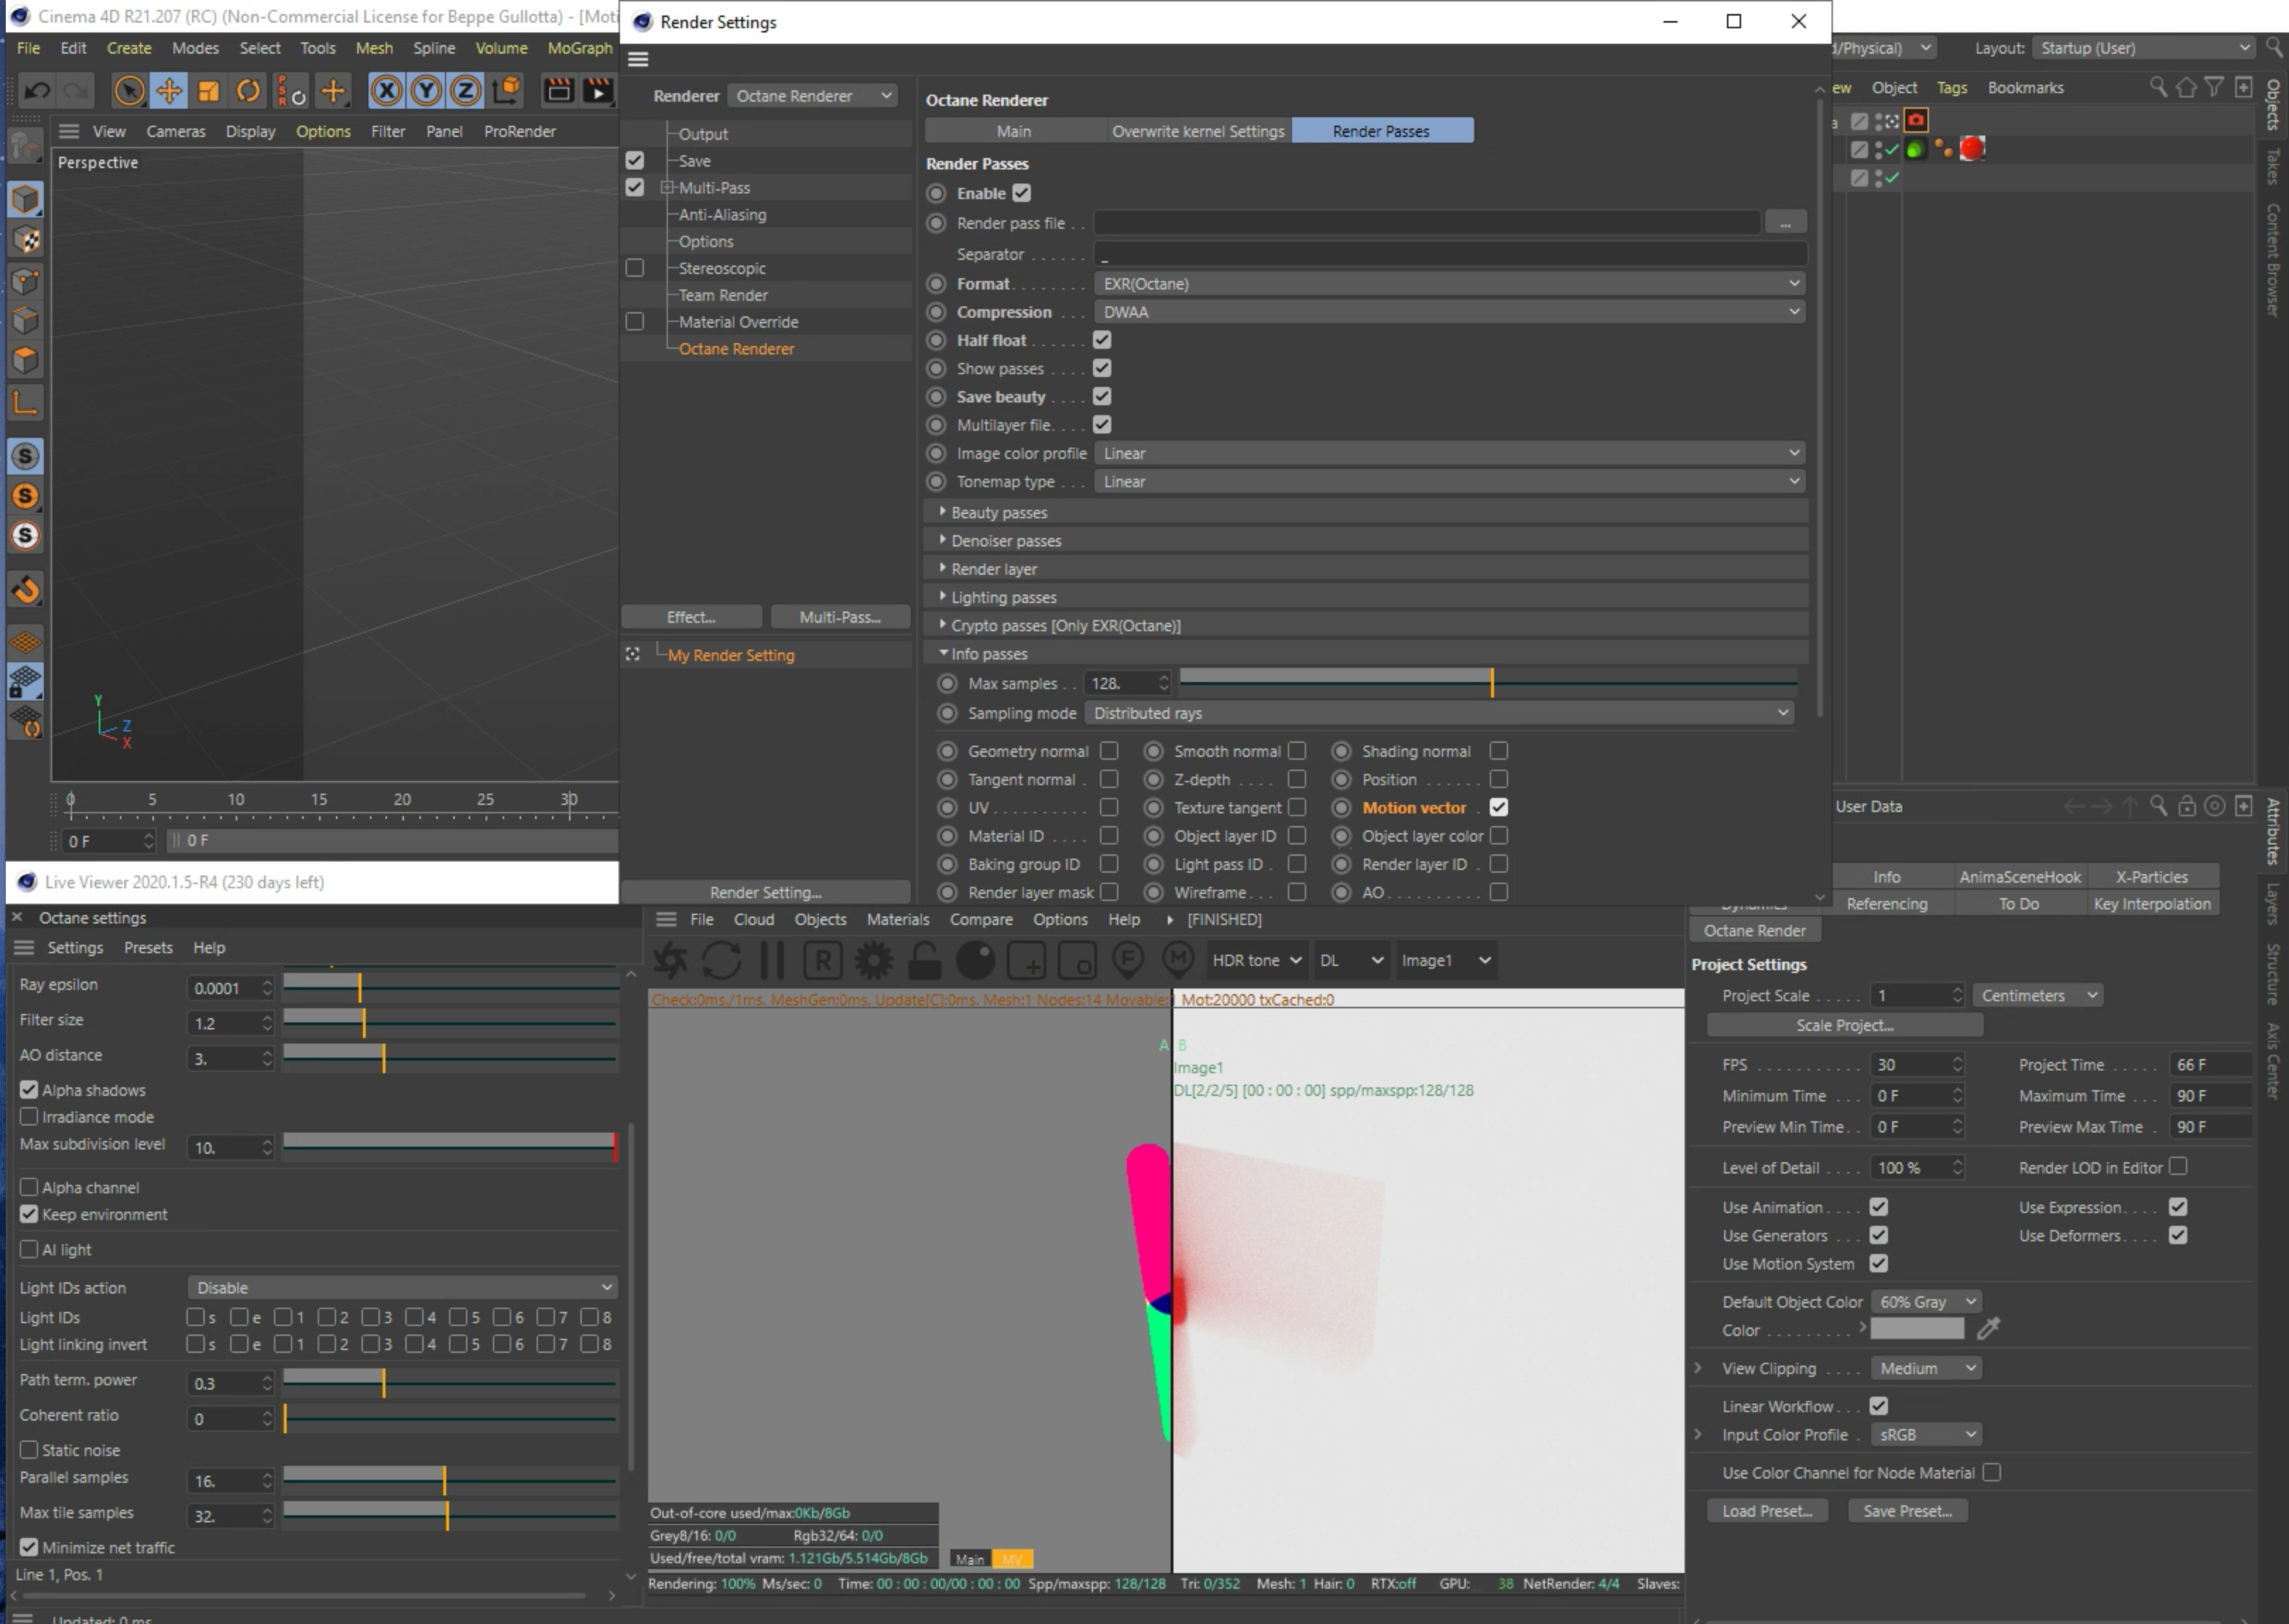Open Octane settings gear in Live Viewer

[873, 961]
